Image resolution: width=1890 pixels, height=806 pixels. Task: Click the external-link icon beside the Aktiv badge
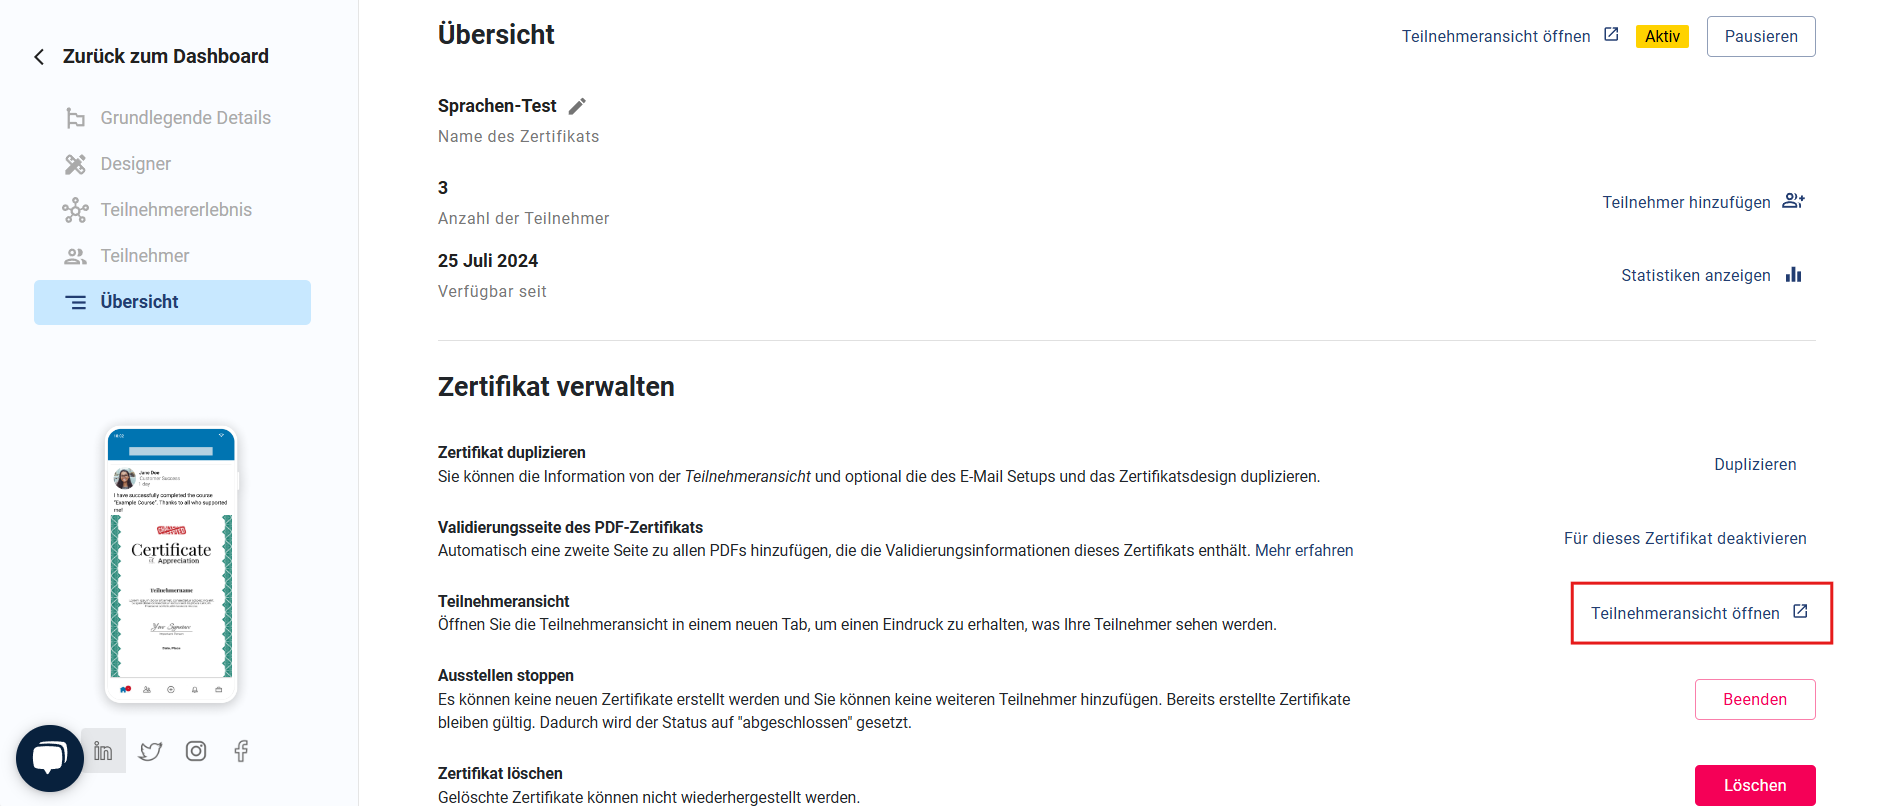pyautogui.click(x=1611, y=35)
